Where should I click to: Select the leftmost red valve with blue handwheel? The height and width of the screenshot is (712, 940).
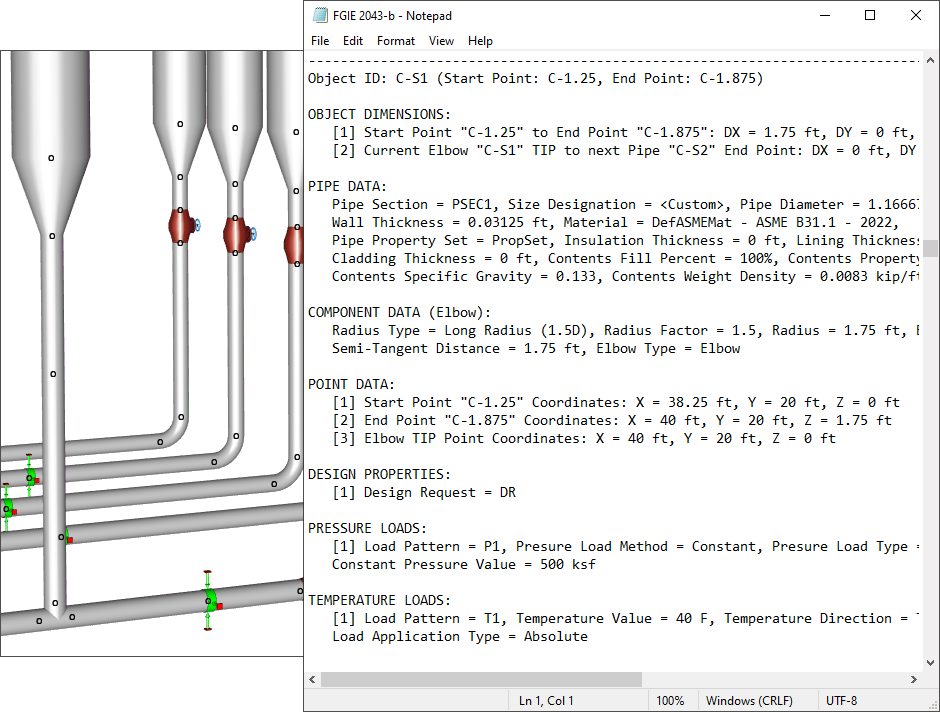[182, 227]
